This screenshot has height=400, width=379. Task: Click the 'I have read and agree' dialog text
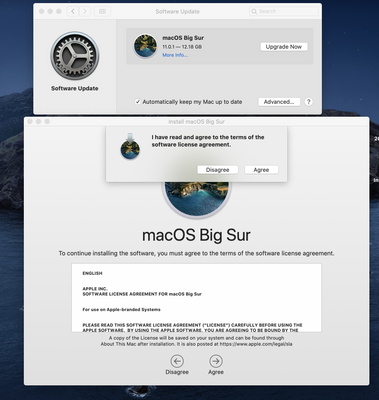208,141
